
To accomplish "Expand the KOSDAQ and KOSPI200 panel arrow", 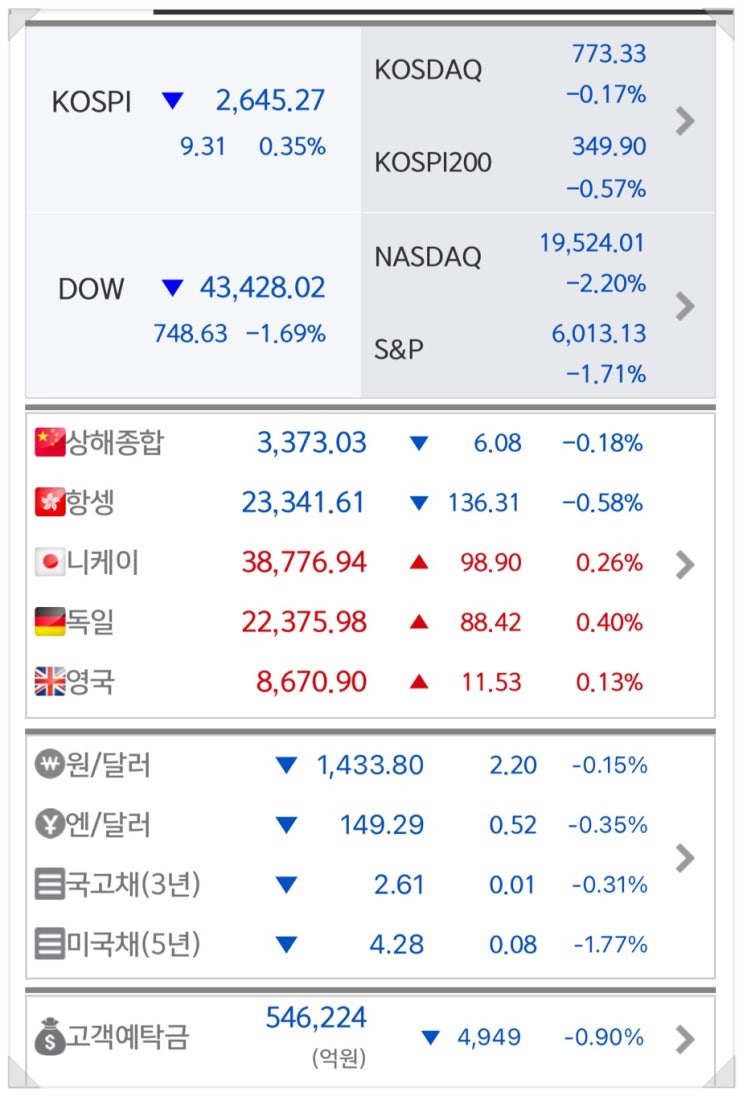I will [x=685, y=121].
